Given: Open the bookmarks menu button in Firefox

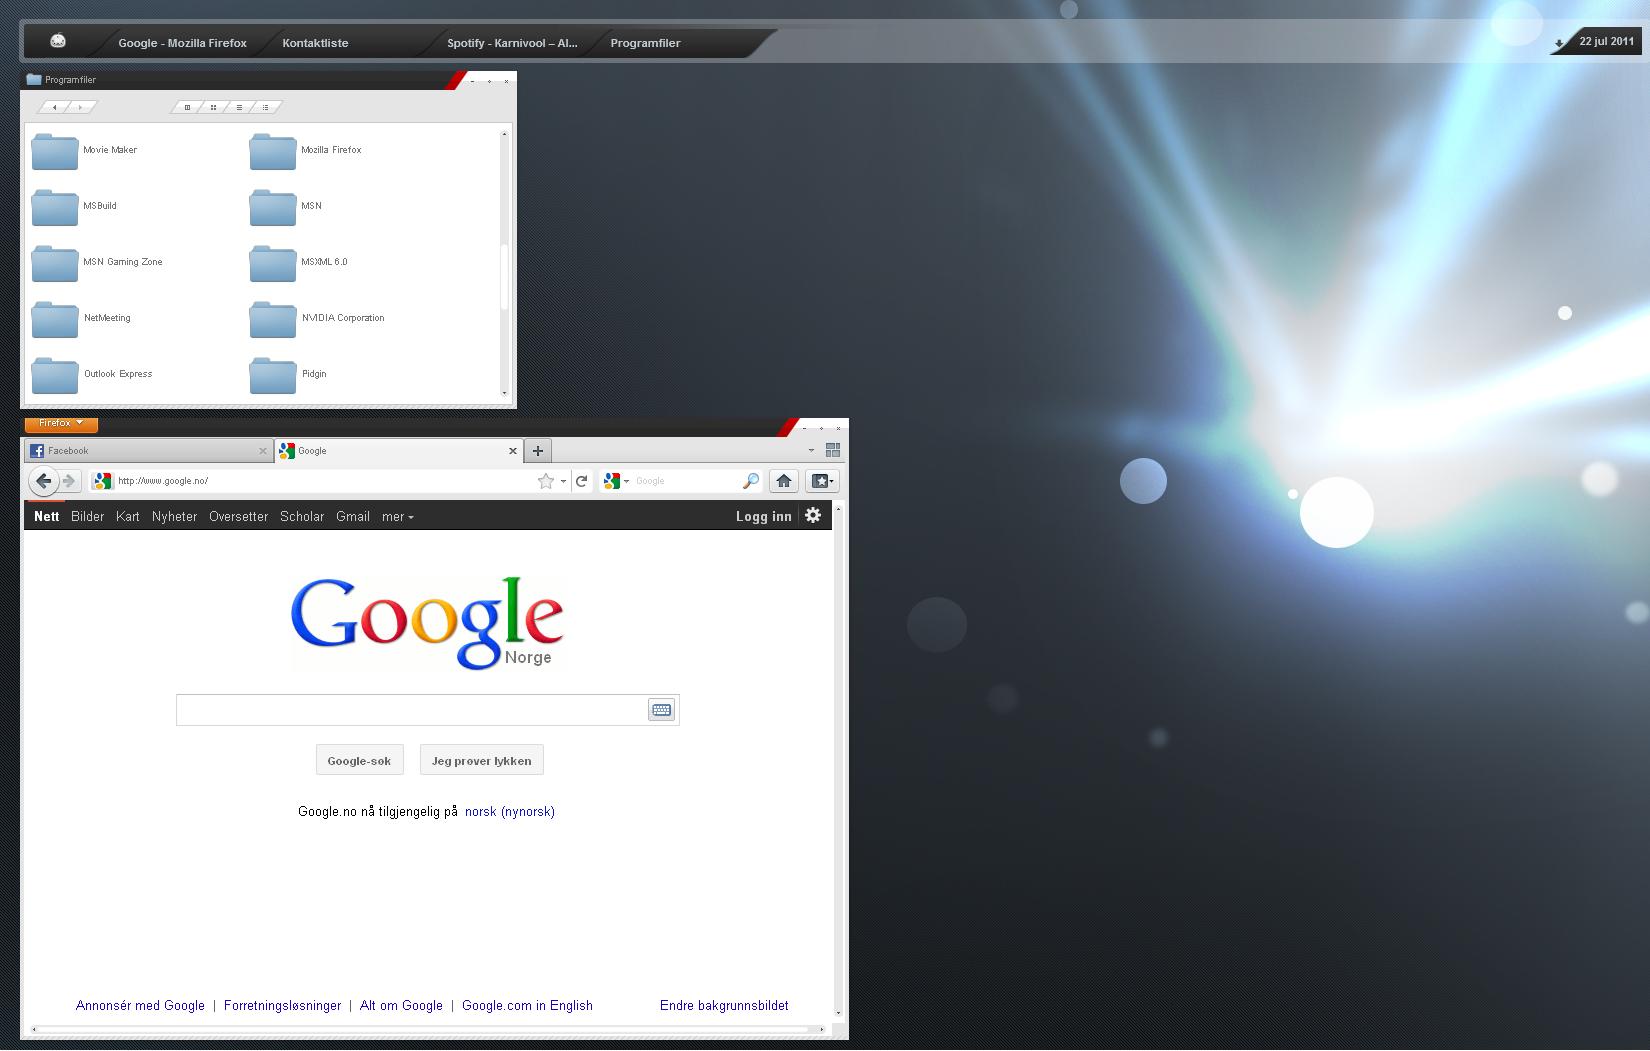Looking at the screenshot, I should (x=822, y=481).
